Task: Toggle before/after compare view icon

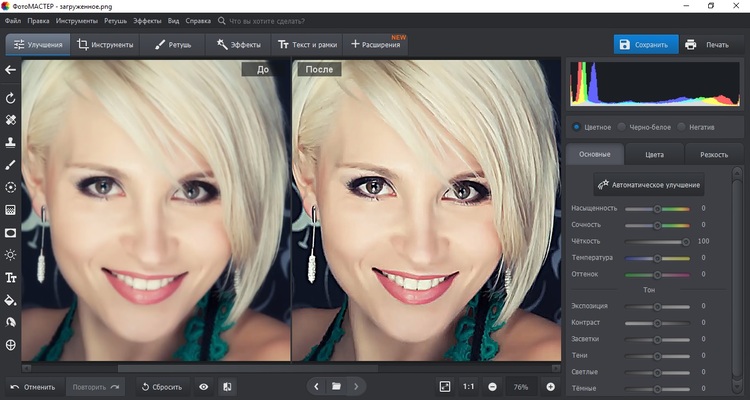Action: [228, 386]
